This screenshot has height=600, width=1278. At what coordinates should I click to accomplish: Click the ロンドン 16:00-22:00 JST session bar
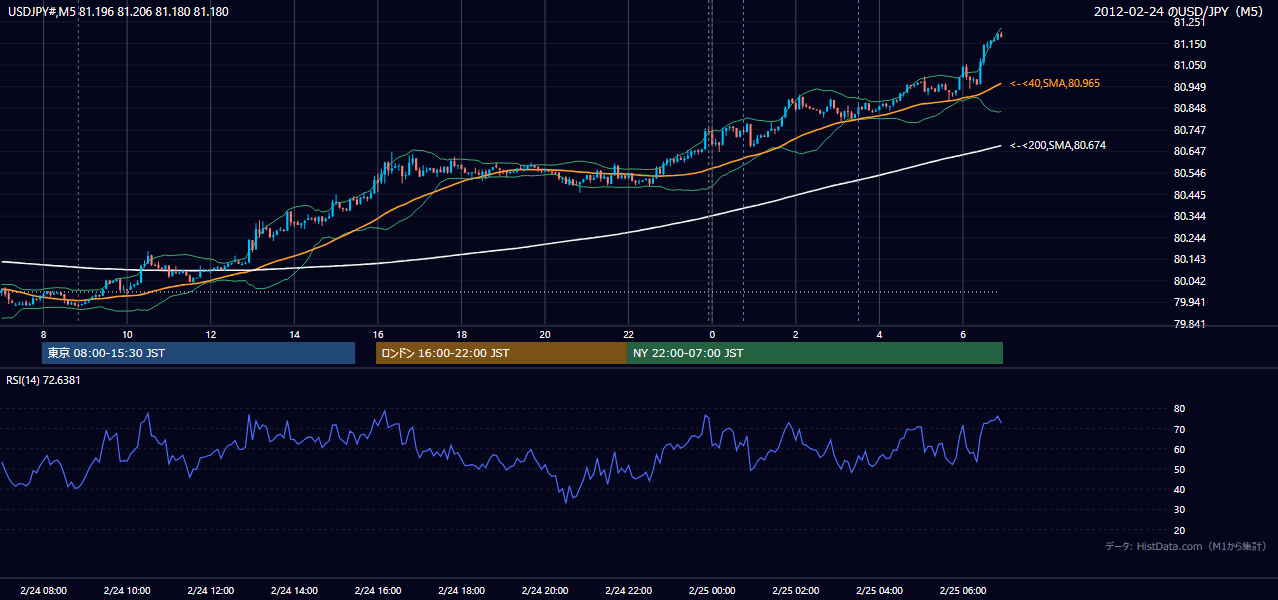click(501, 353)
